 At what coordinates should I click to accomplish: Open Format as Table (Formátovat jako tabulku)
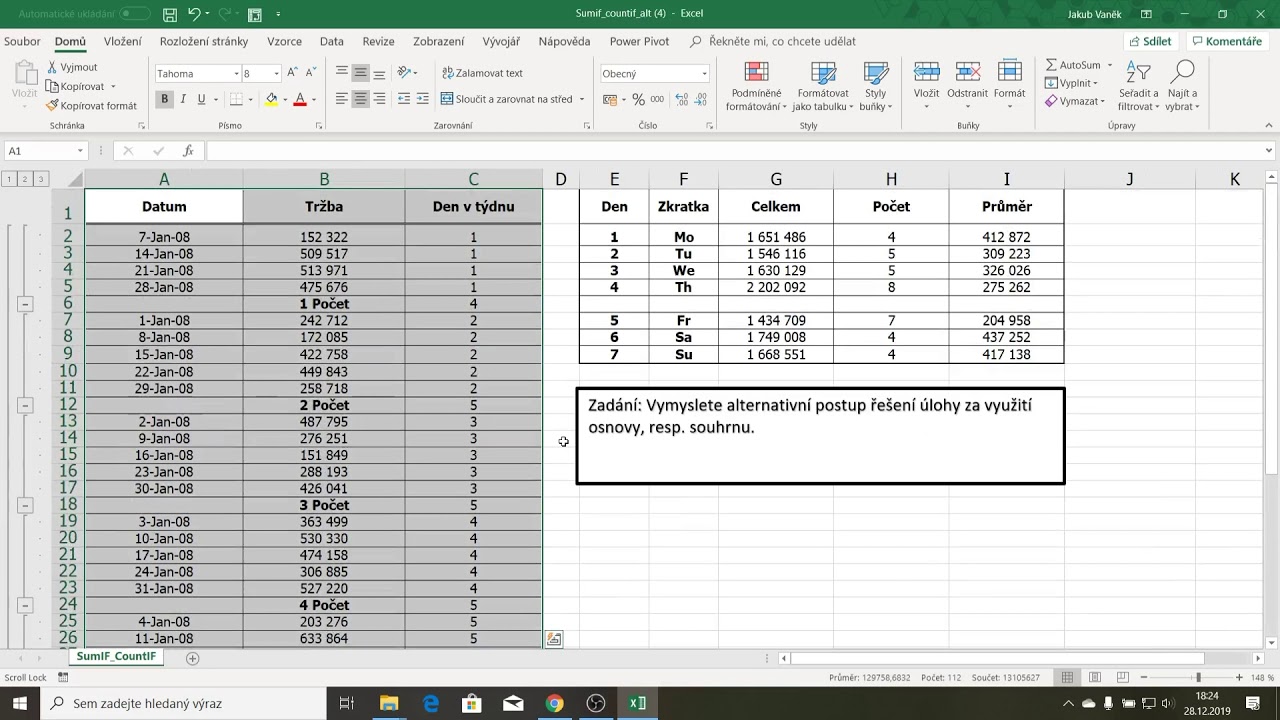823,87
